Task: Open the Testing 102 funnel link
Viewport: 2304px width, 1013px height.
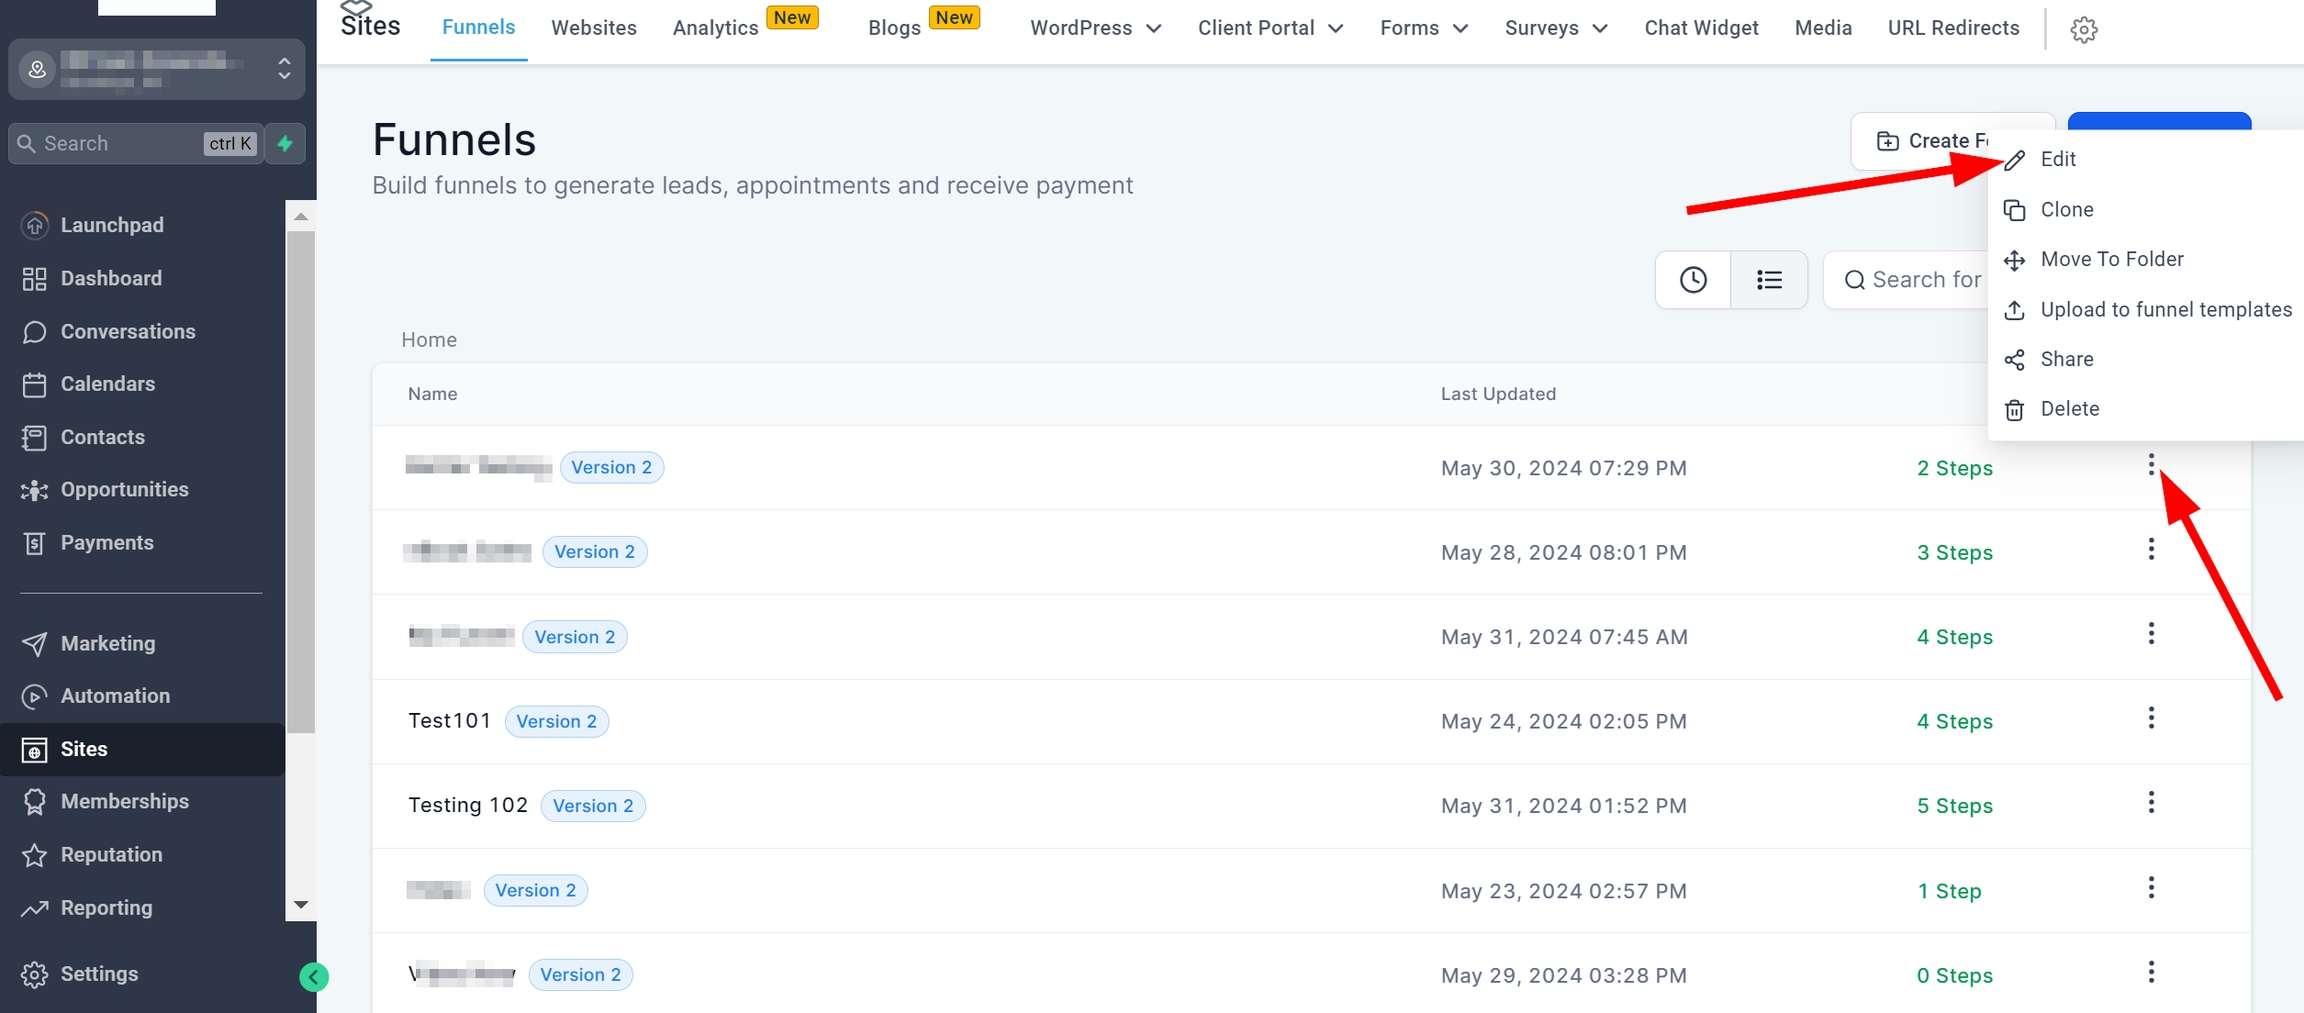Action: (467, 806)
